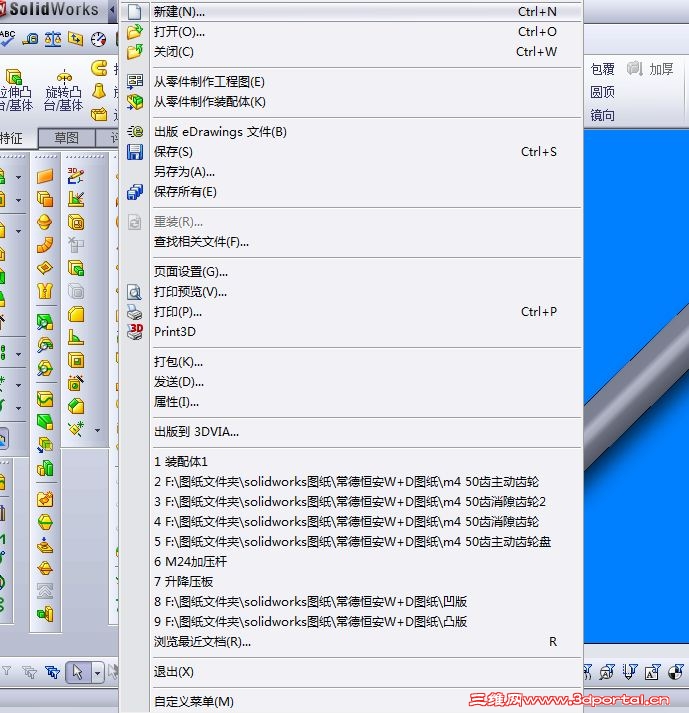
Task: Click the 包覆 wrap command
Action: click(x=603, y=69)
